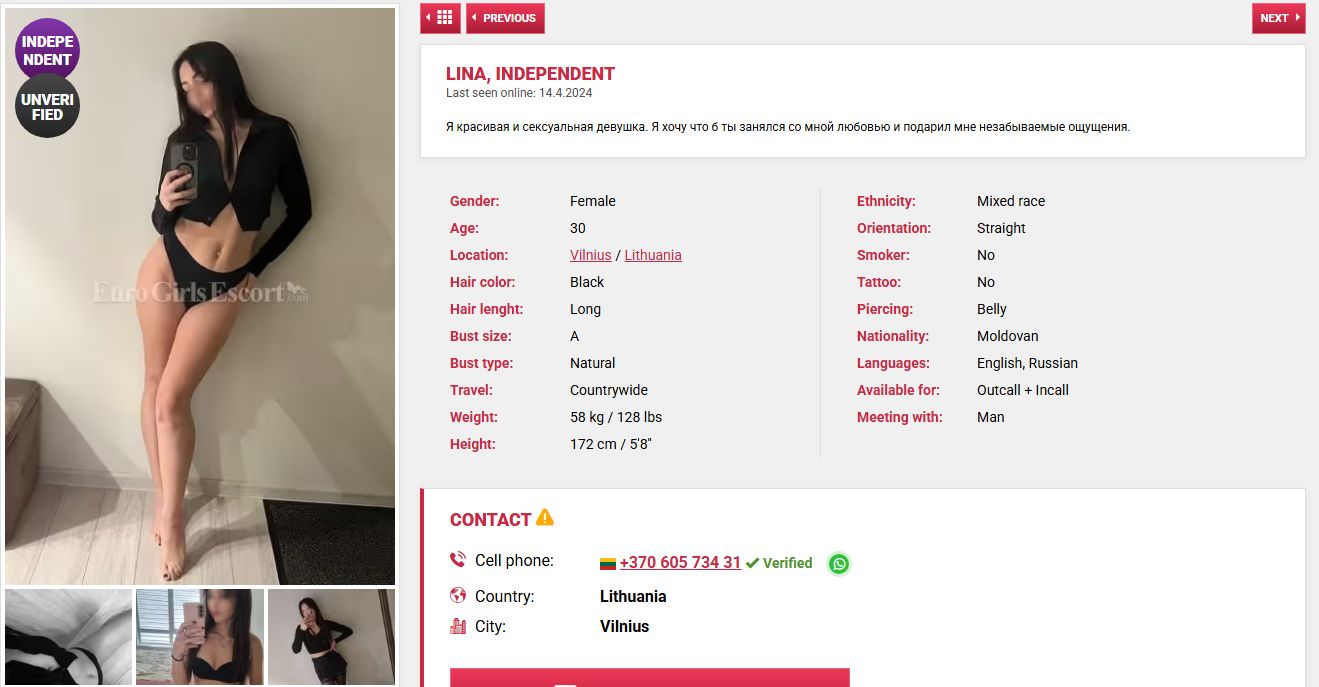Click the globe icon beside Country
Image resolution: width=1319 pixels, height=687 pixels.
(458, 596)
